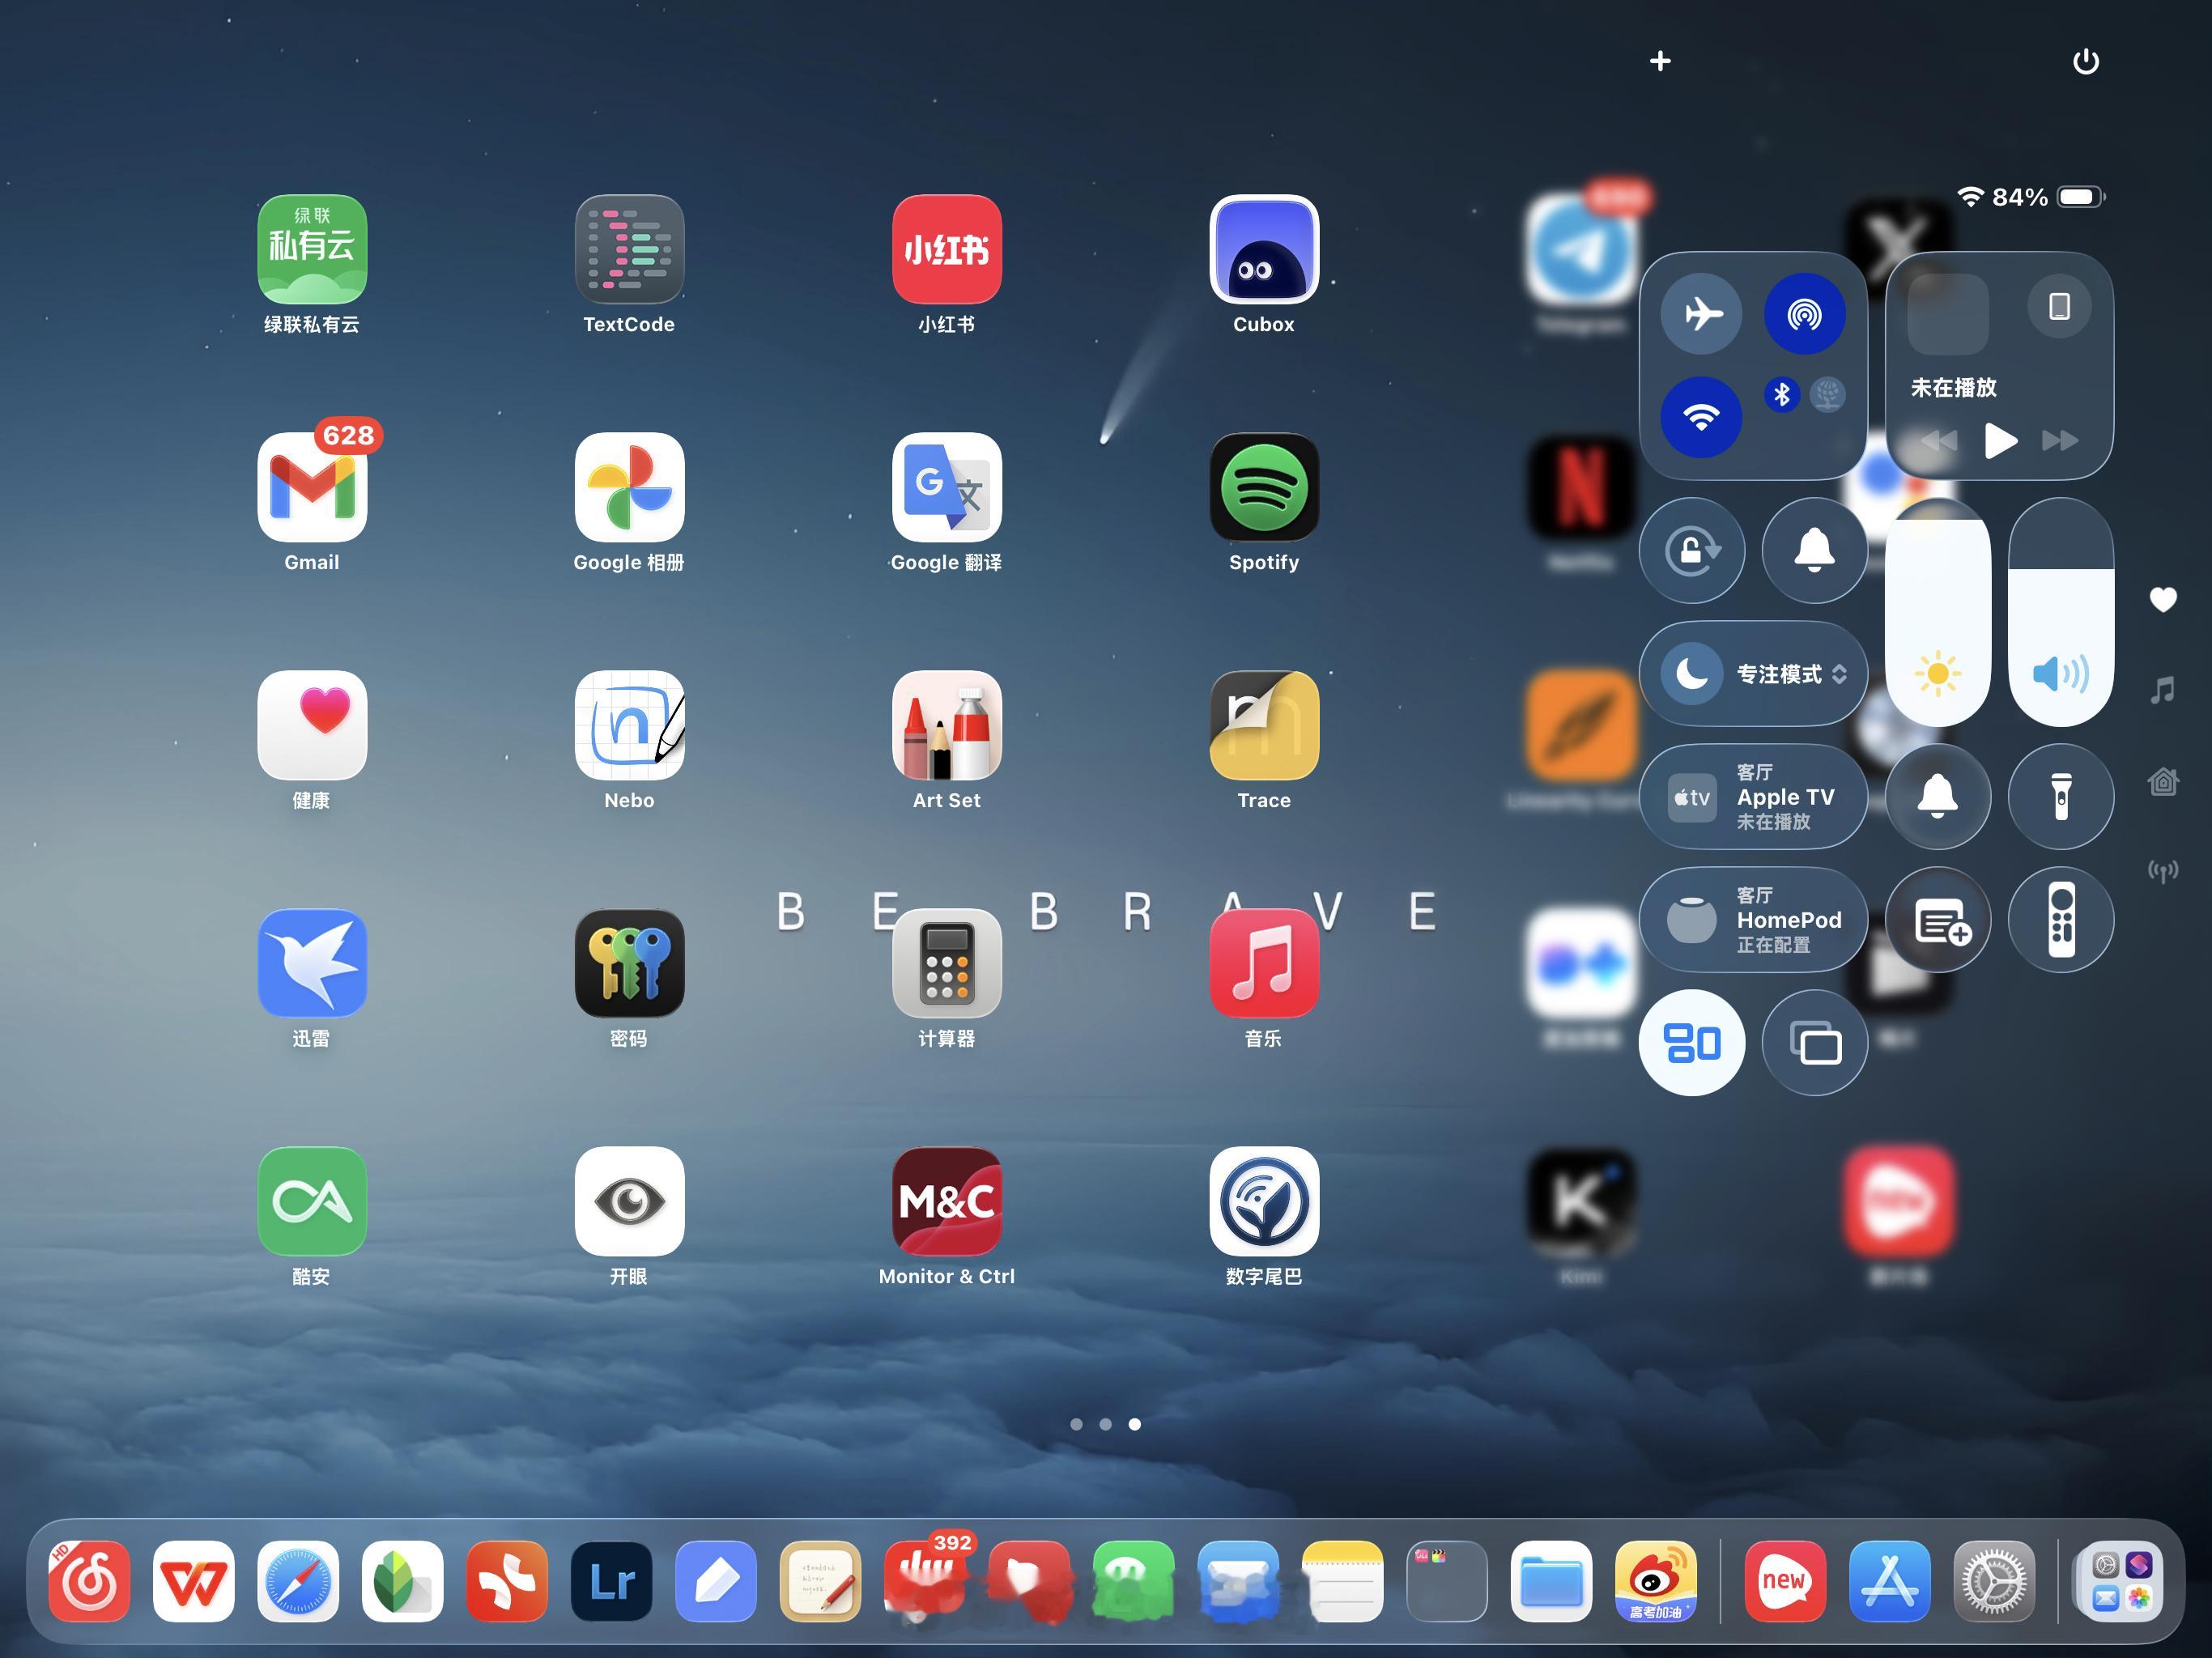Open Apple TV Remote control
This screenshot has height=1658, width=2212.
(2061, 920)
